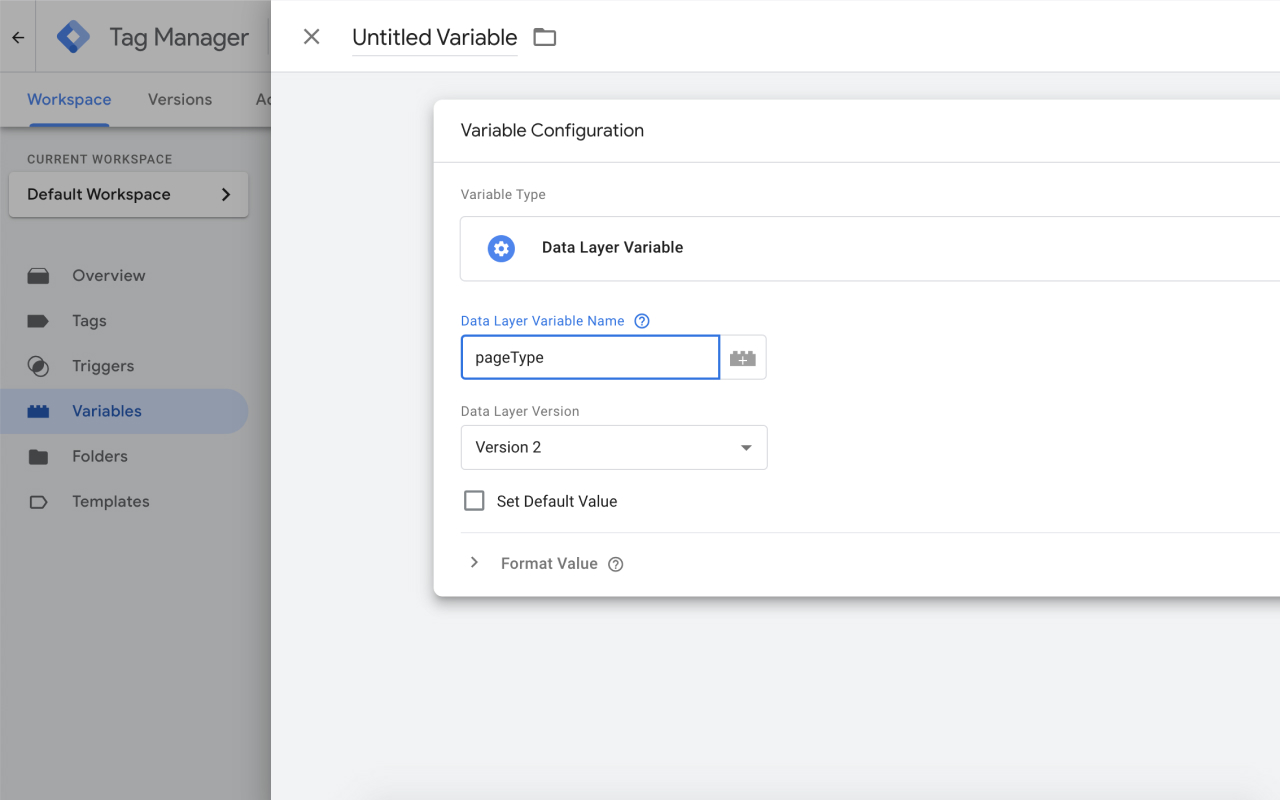
Task: Go to Tags in the sidebar
Action: point(89,321)
